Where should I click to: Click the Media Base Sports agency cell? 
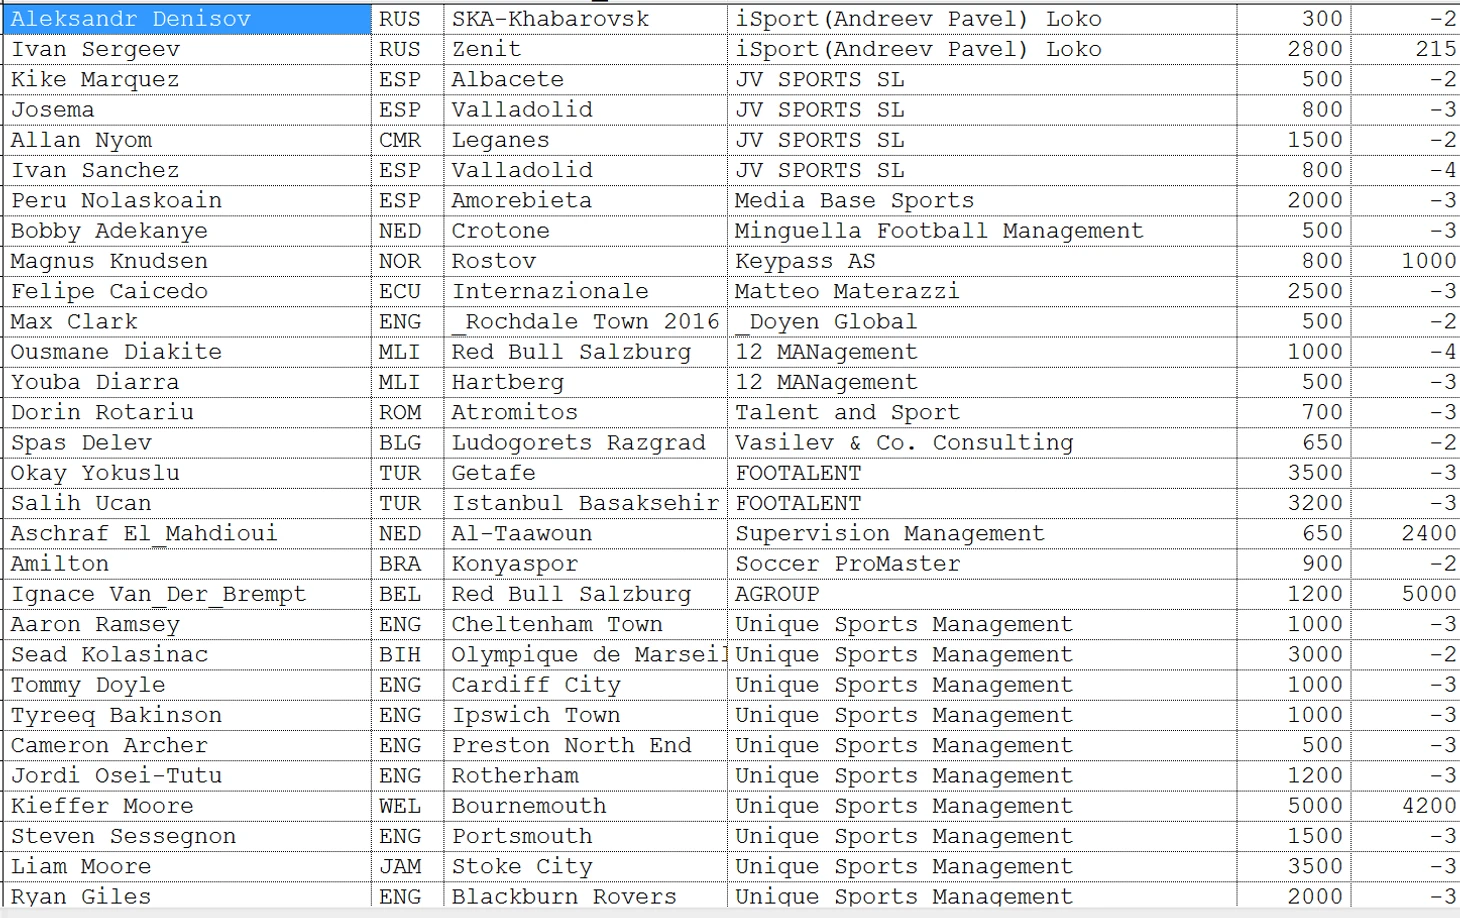point(982,200)
